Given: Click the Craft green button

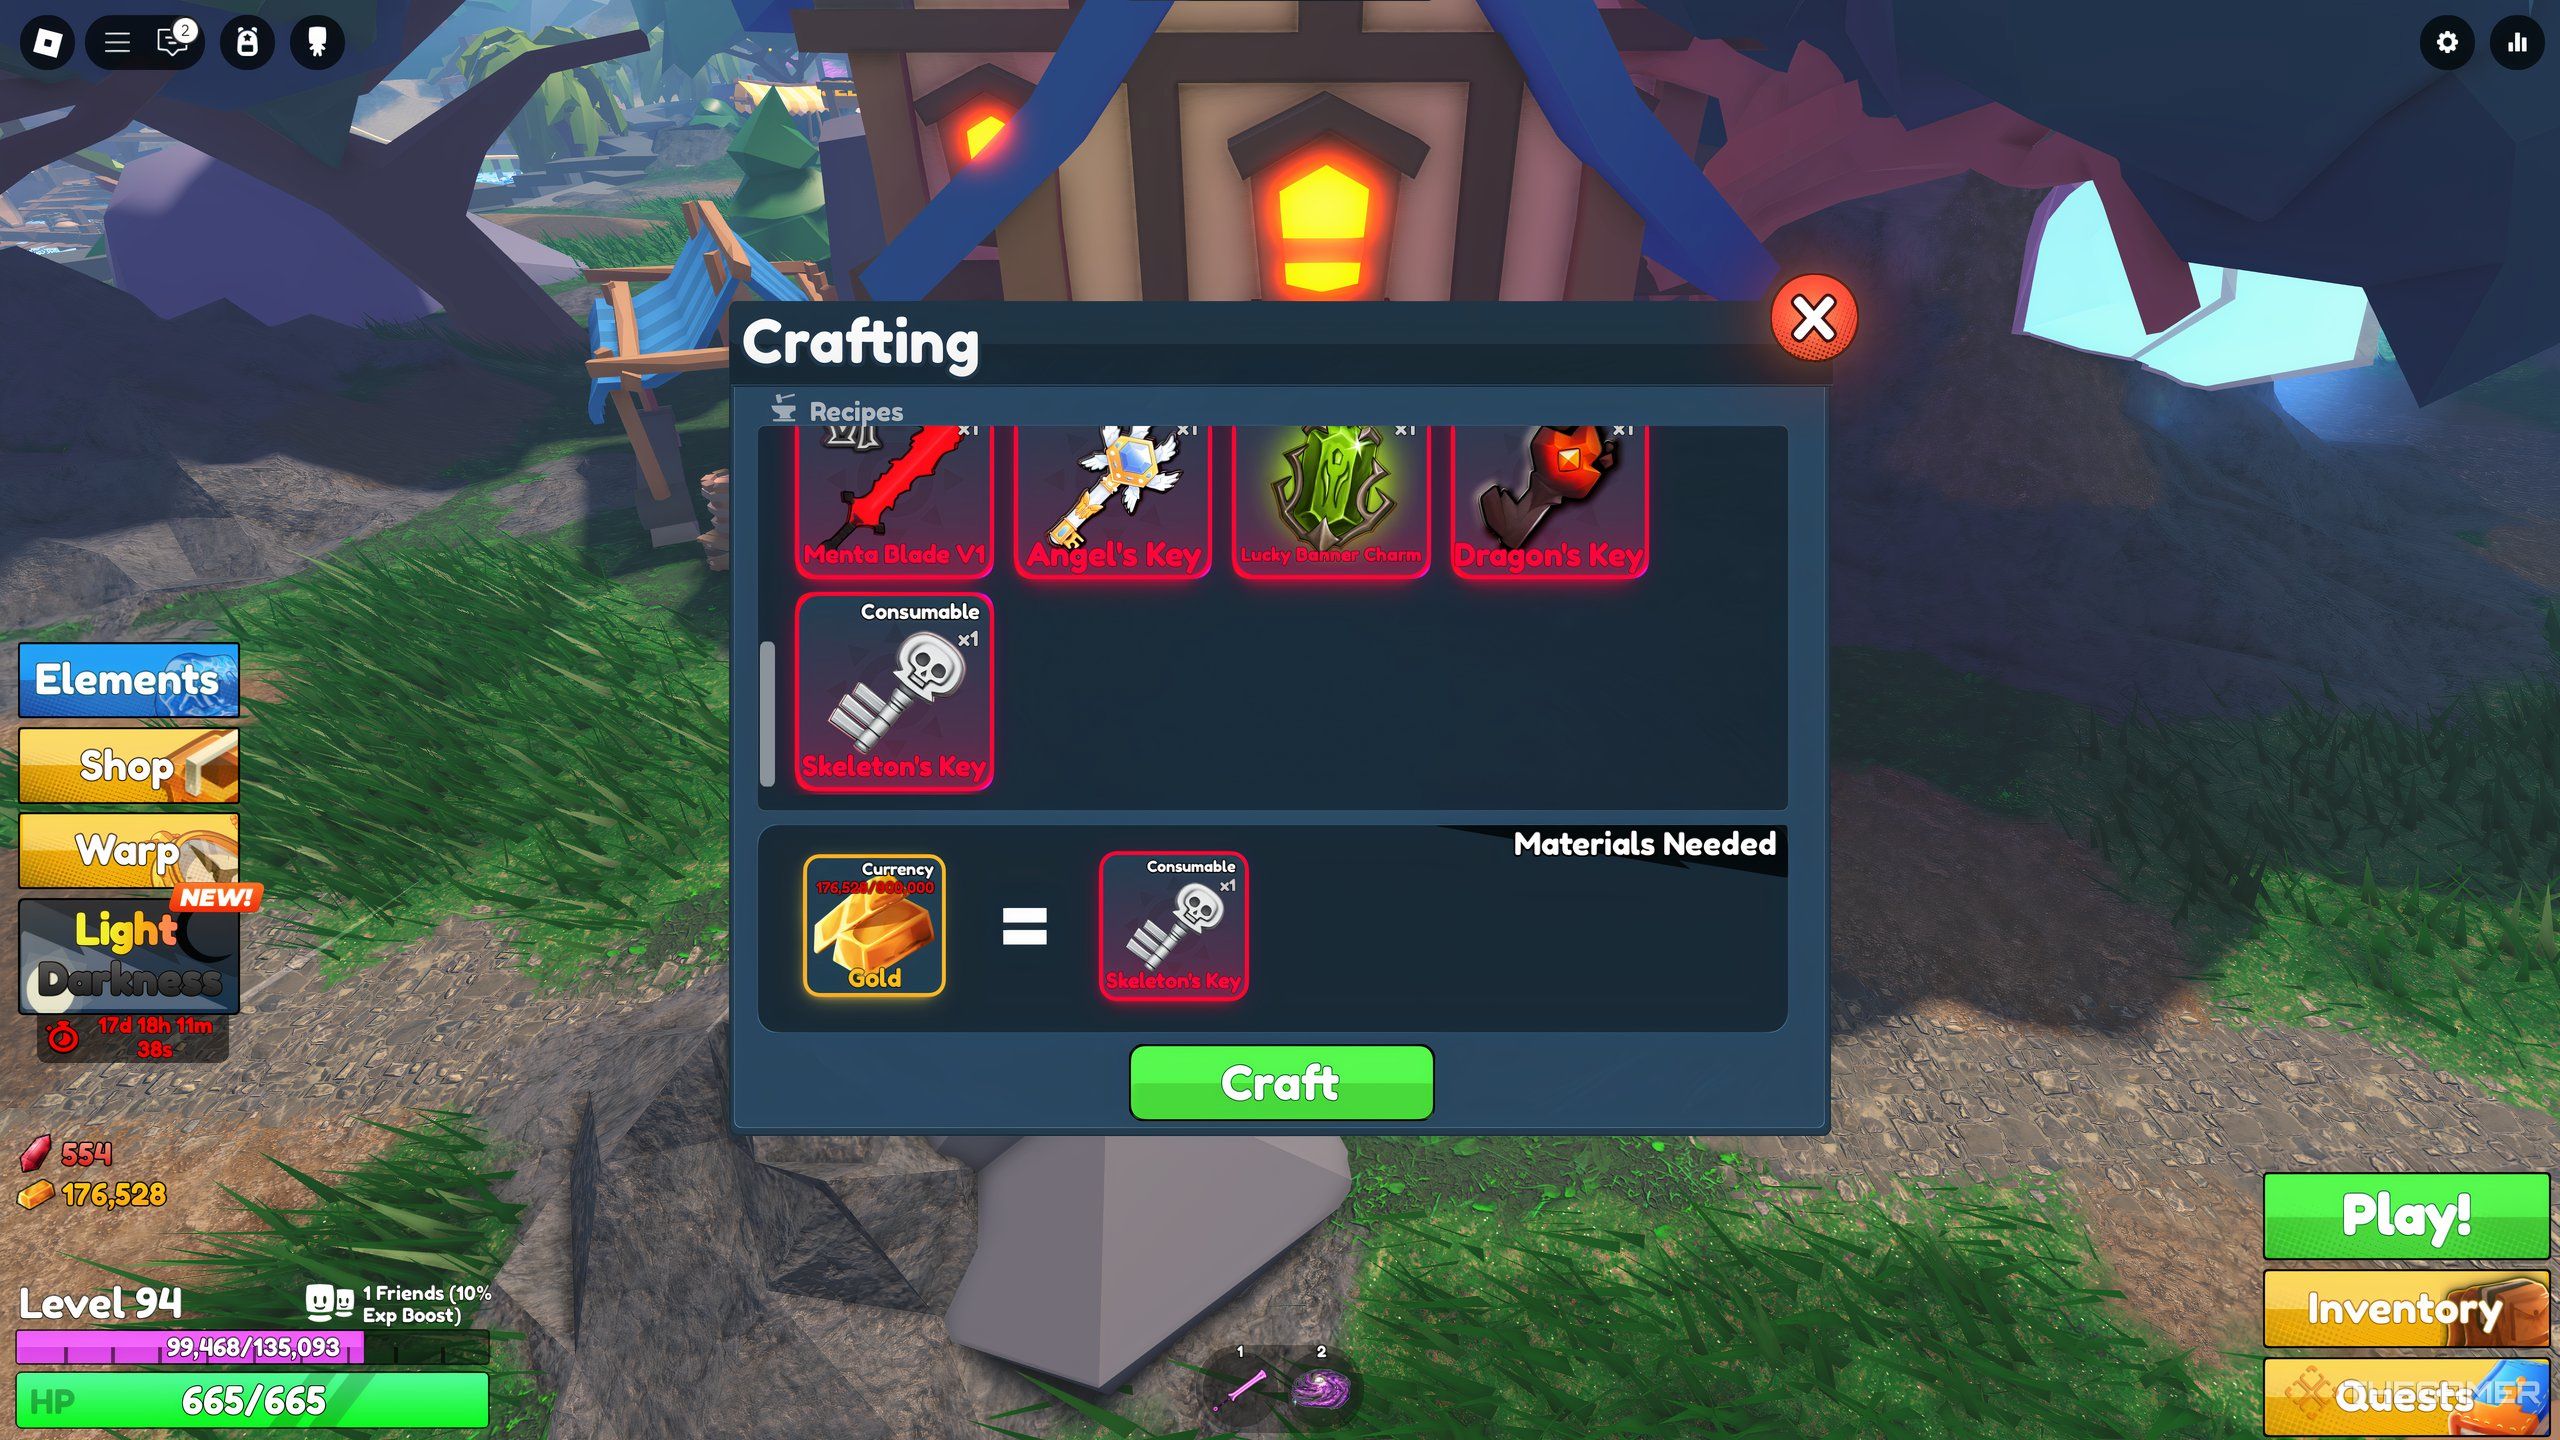Looking at the screenshot, I should pos(1280,1081).
